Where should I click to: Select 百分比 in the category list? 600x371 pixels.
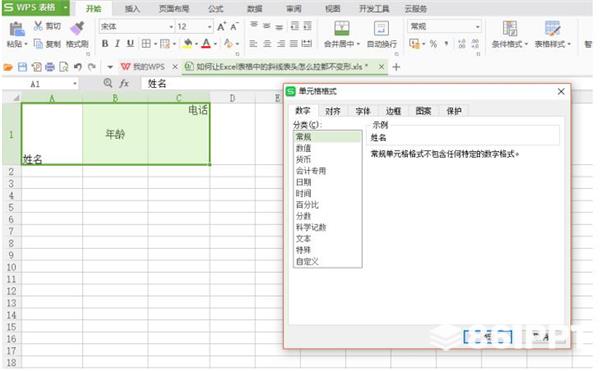coord(327,205)
